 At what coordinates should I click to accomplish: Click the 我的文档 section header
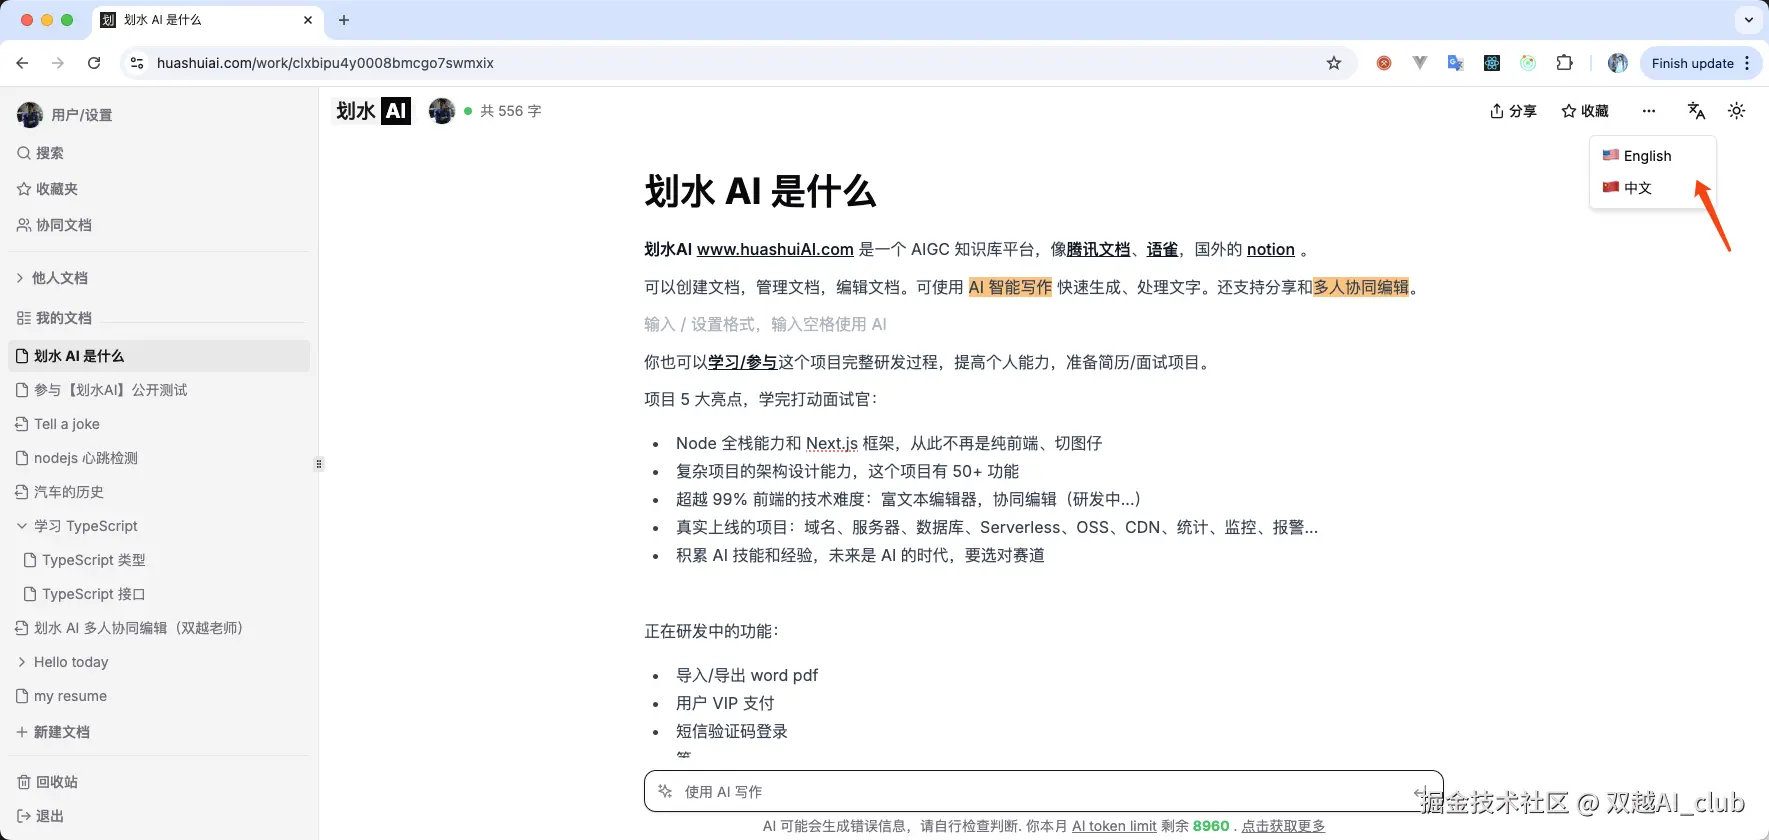pyautogui.click(x=54, y=318)
